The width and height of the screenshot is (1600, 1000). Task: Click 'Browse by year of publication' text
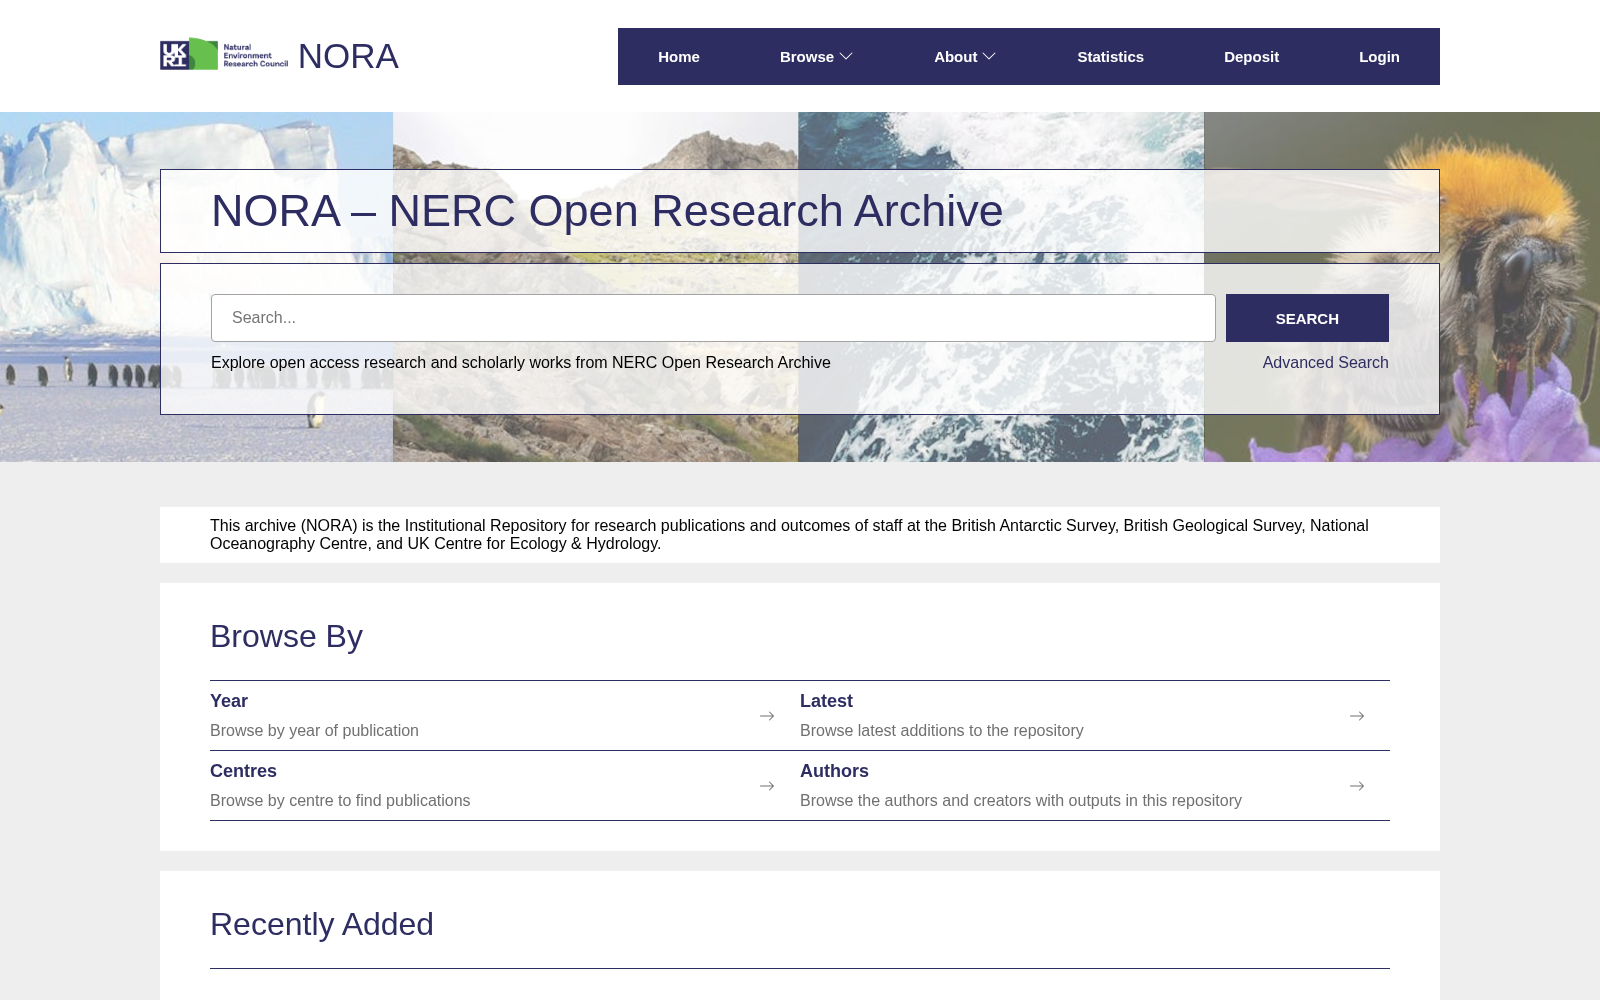tap(314, 730)
